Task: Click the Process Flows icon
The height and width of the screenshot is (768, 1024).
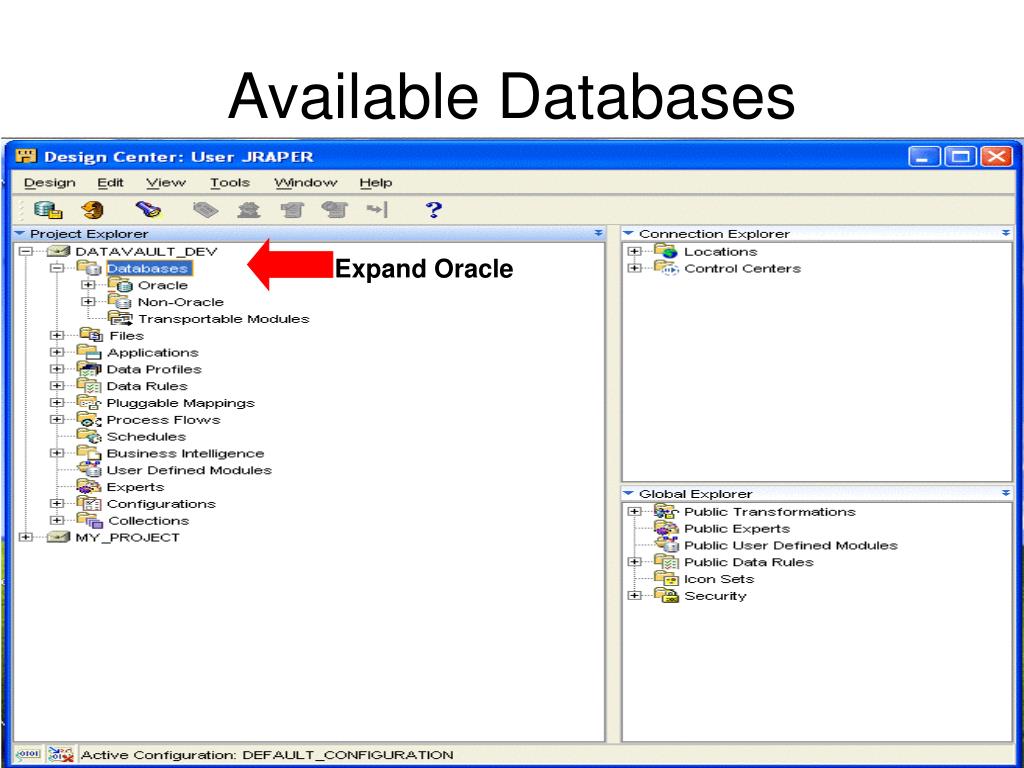Action: click(x=89, y=420)
